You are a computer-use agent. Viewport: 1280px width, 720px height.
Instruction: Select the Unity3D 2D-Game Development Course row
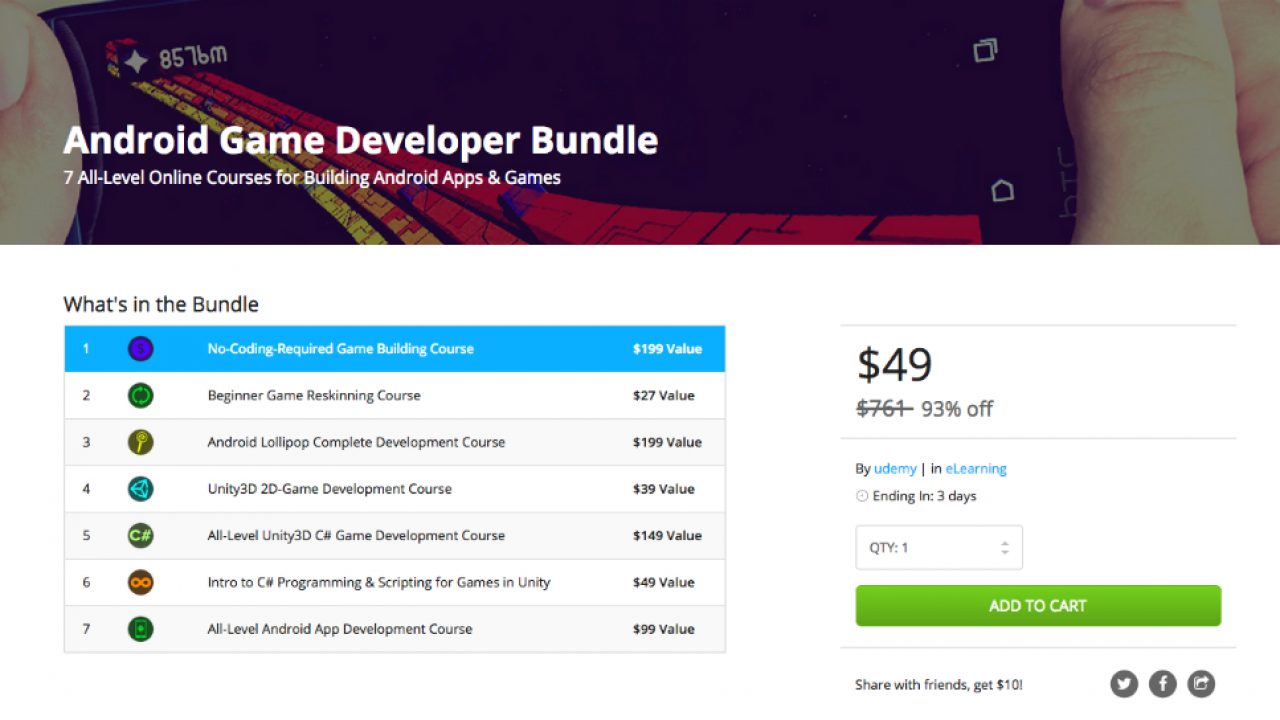[x=329, y=489]
